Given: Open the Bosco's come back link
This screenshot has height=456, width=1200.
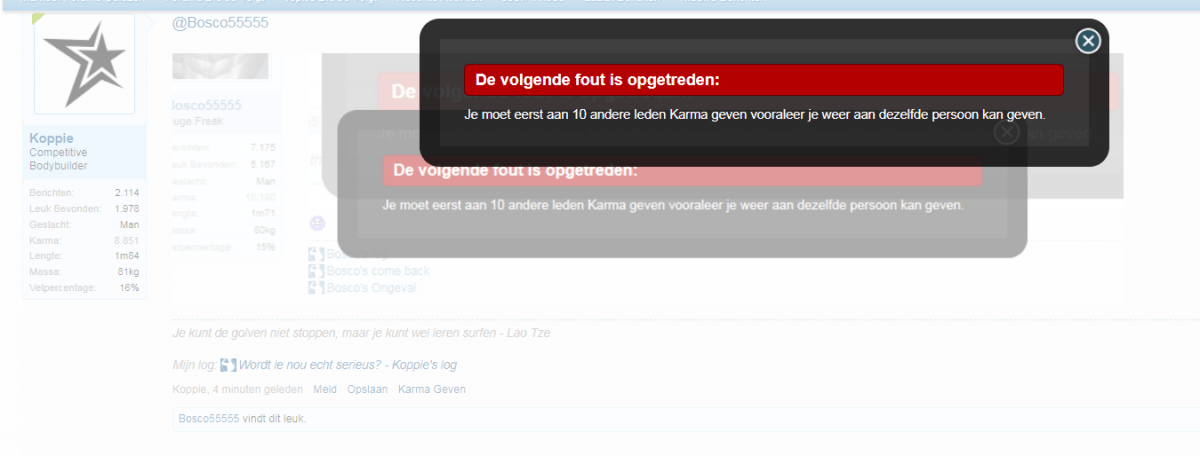Looking at the screenshot, I should (378, 271).
